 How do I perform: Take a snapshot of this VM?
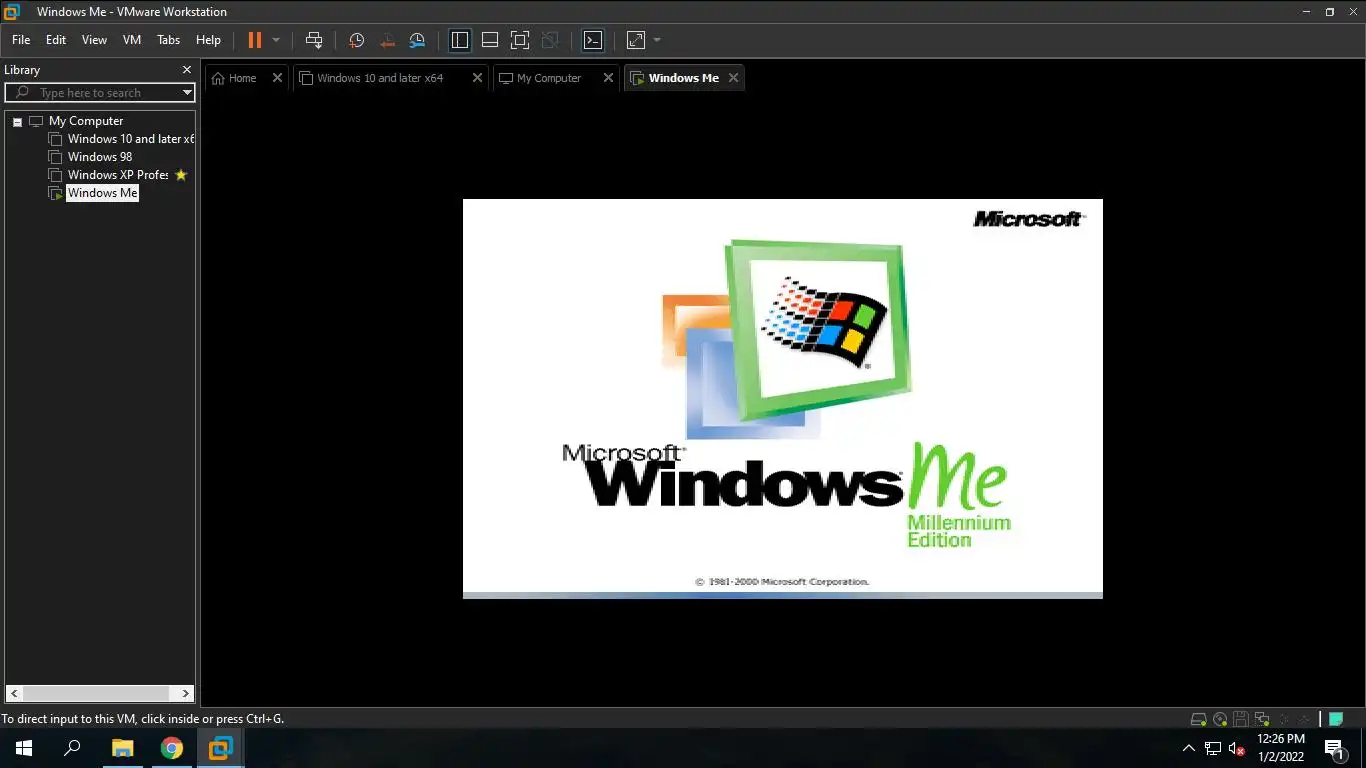pos(356,40)
